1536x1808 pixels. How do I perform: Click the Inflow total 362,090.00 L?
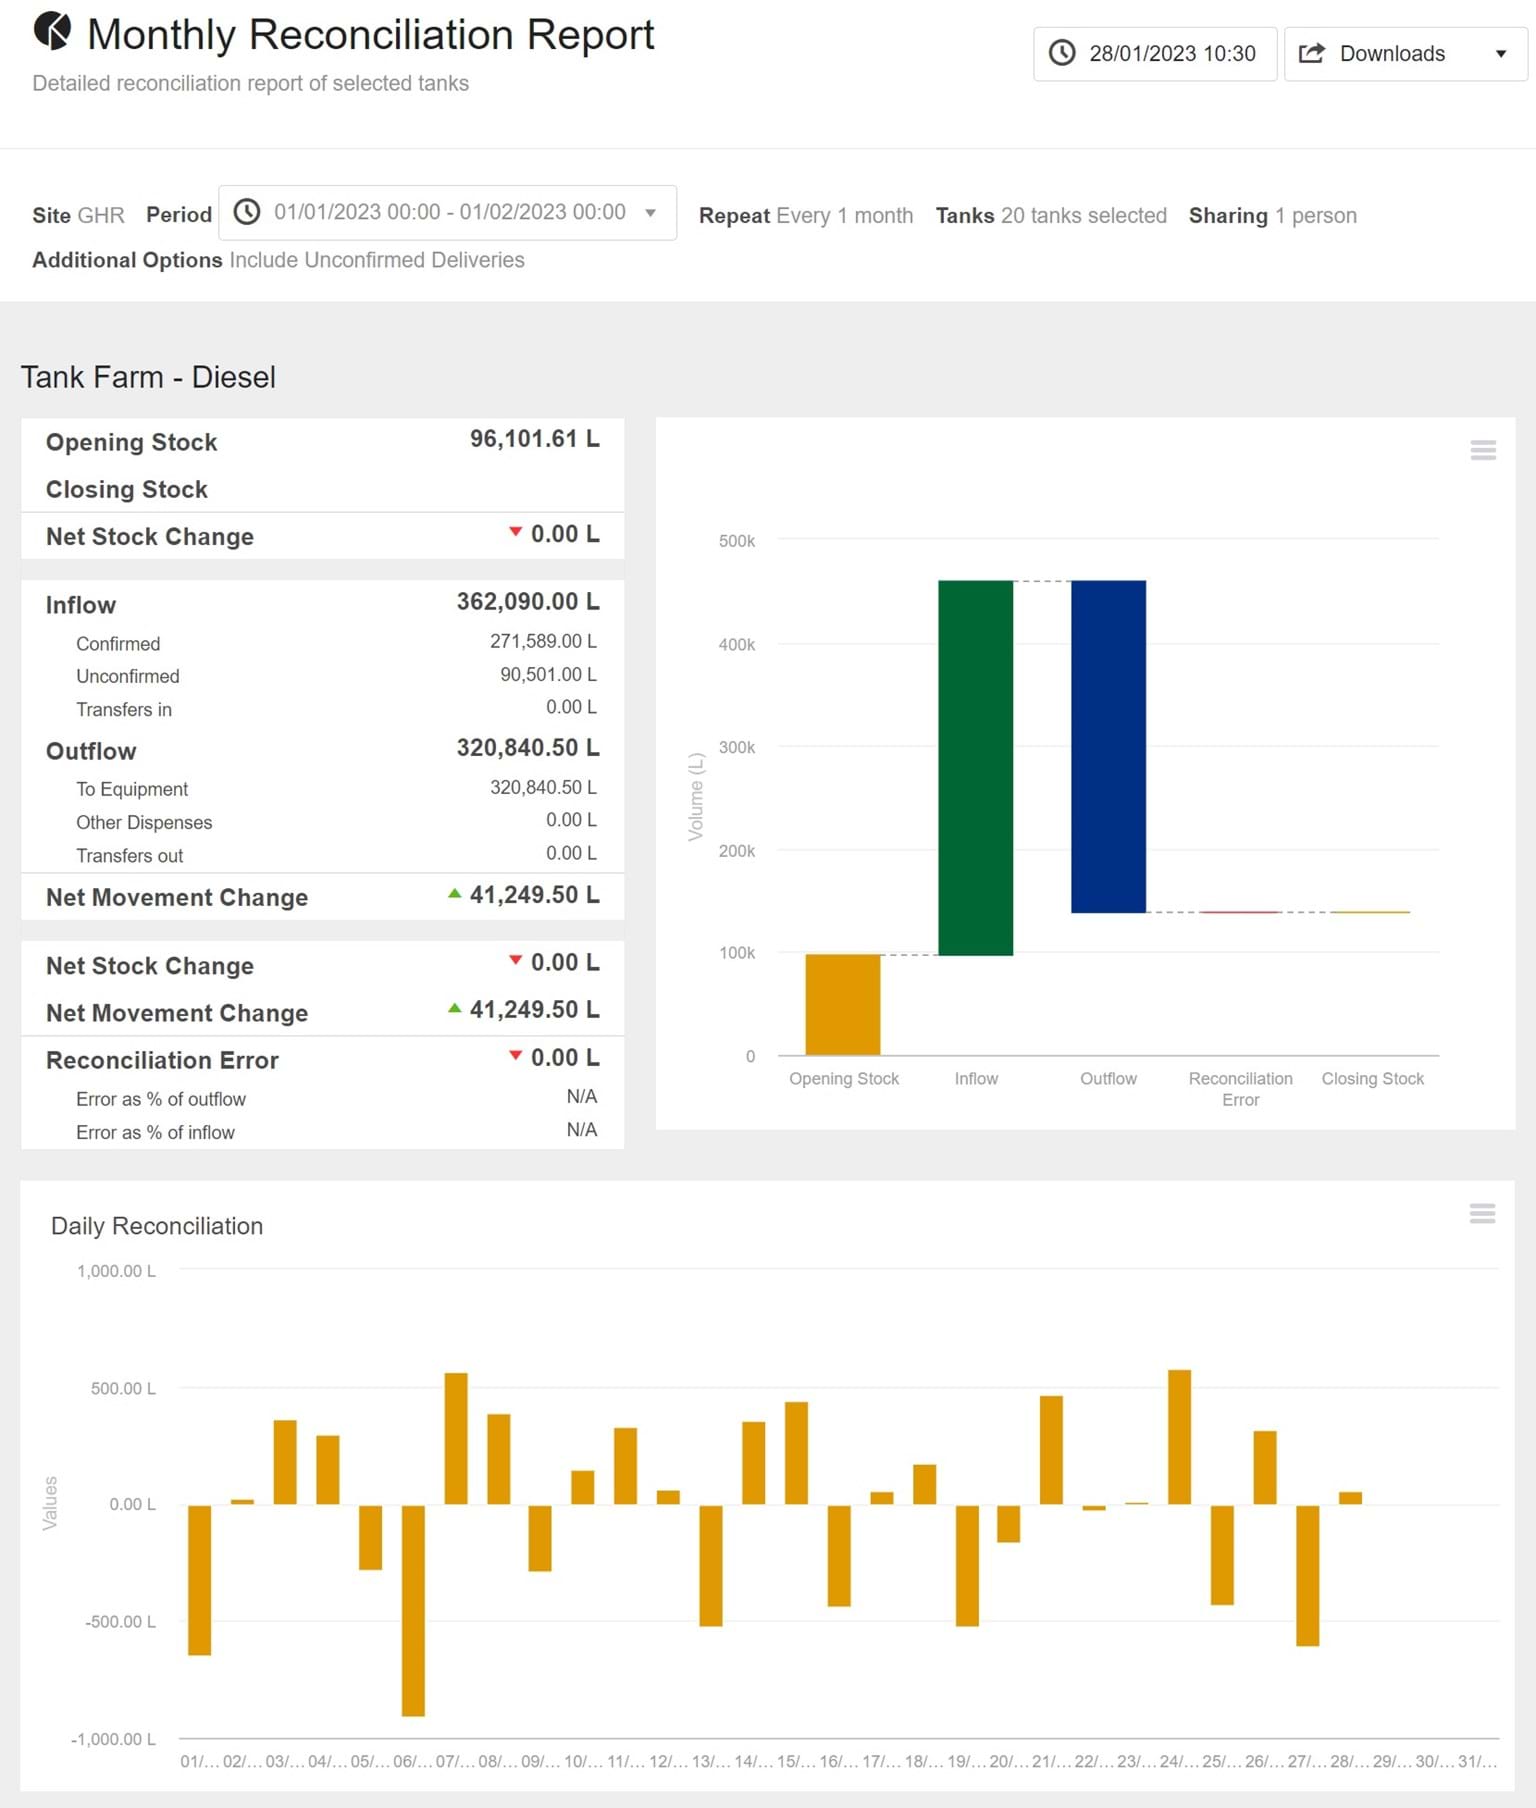pyautogui.click(x=528, y=602)
